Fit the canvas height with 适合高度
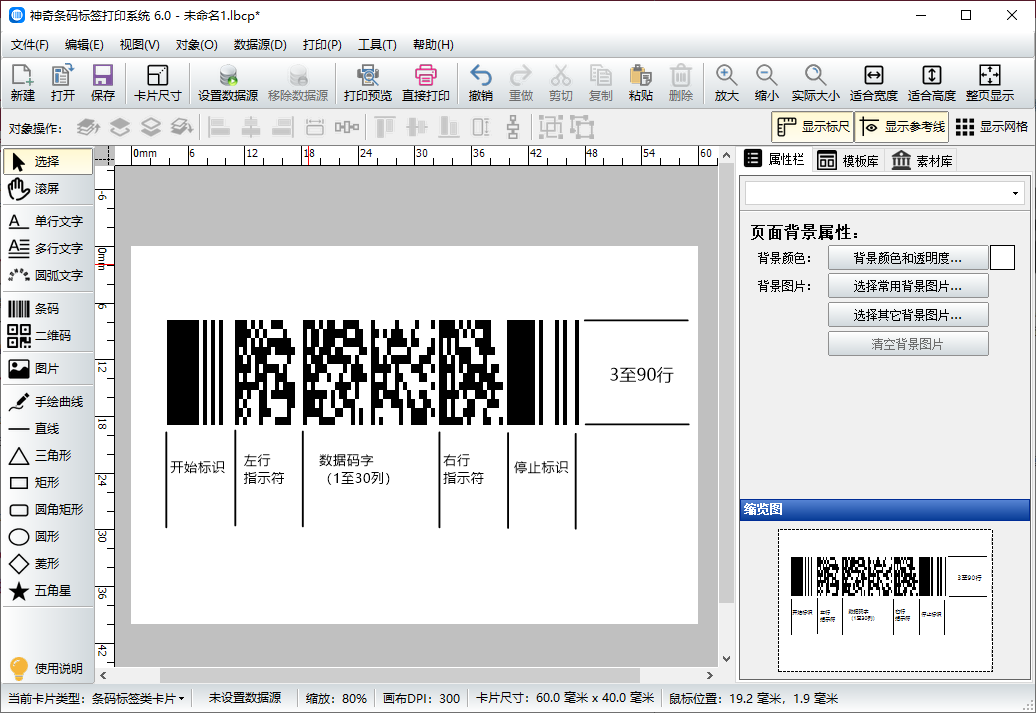 (932, 83)
